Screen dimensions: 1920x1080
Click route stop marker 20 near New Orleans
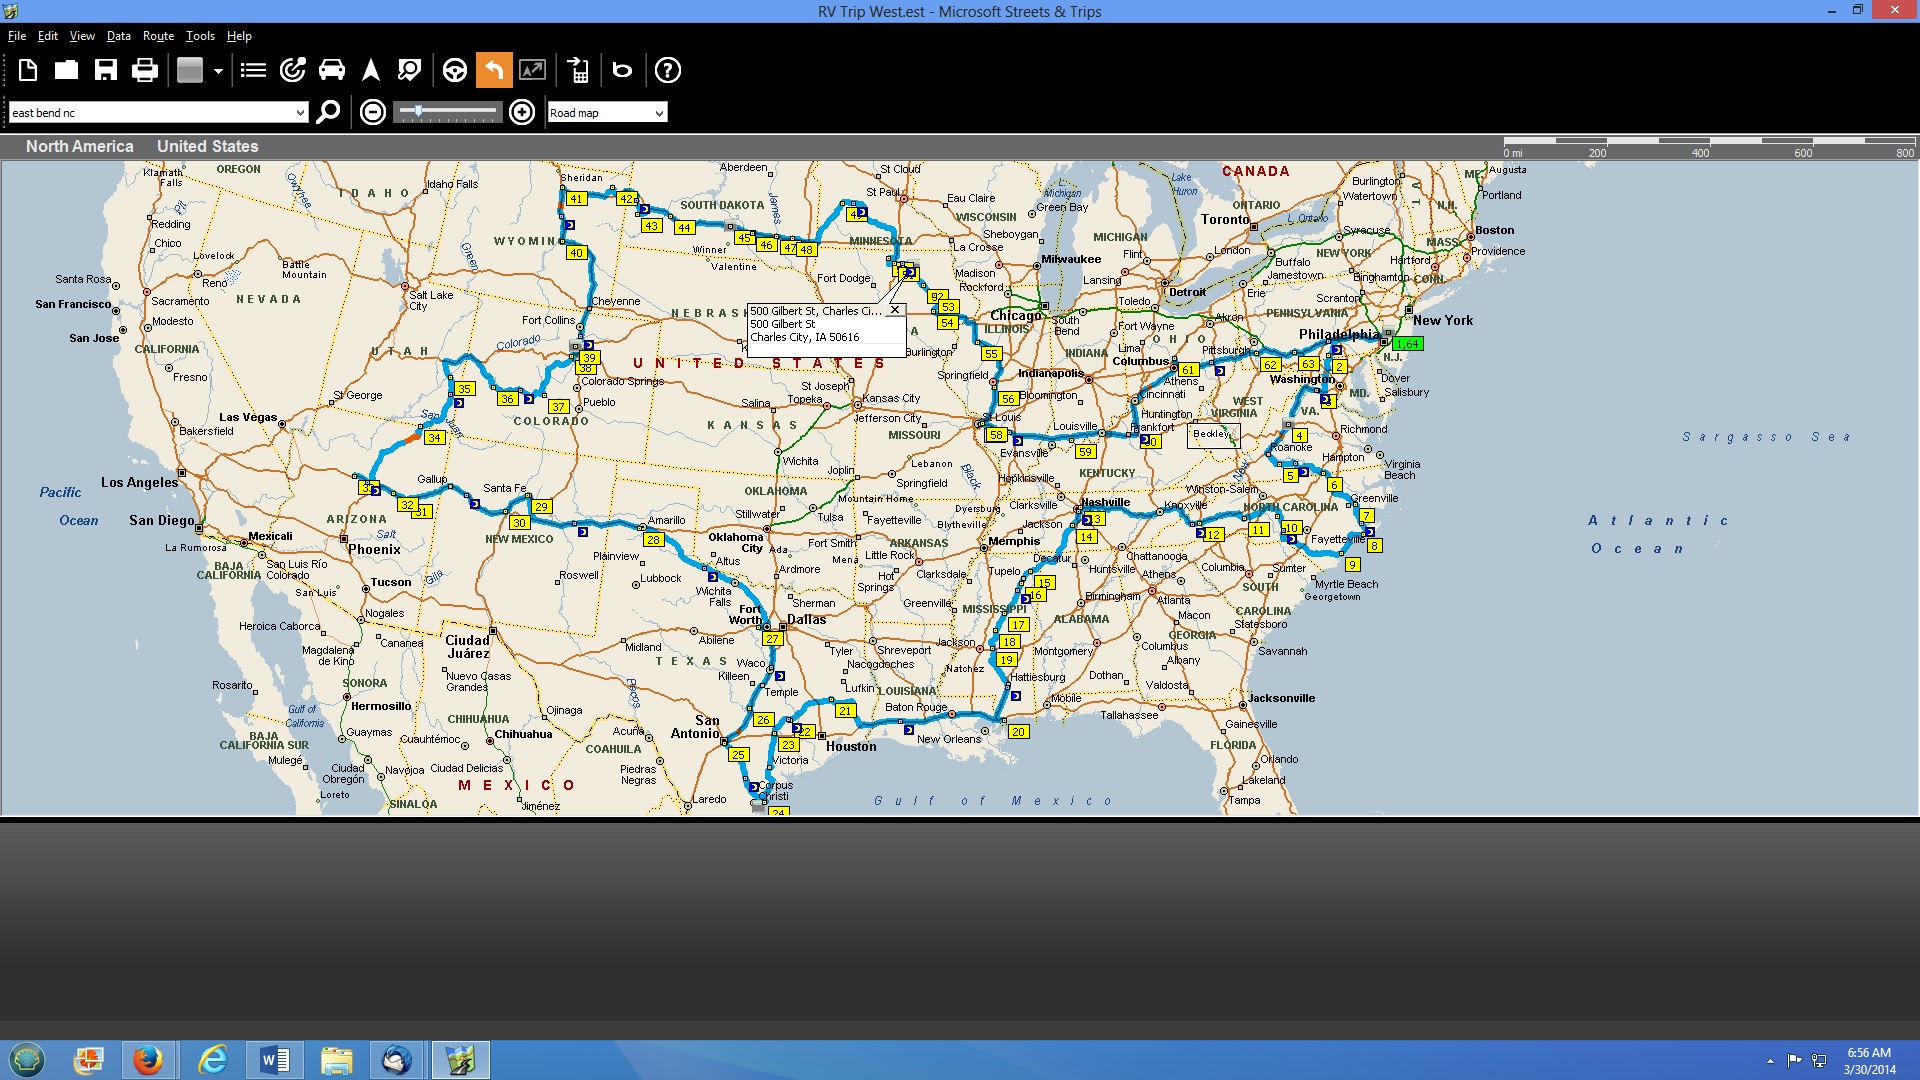coord(1018,732)
